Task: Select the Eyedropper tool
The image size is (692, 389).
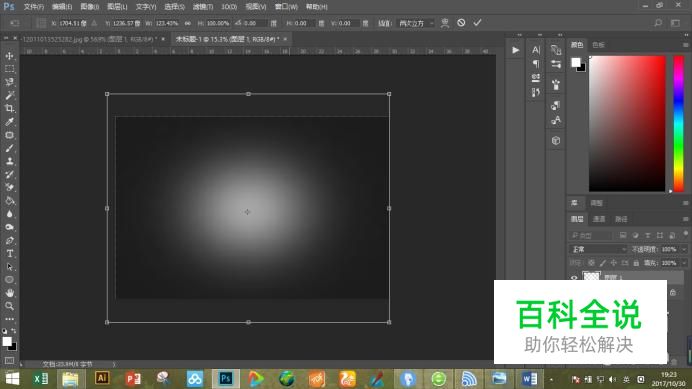Action: click(9, 122)
